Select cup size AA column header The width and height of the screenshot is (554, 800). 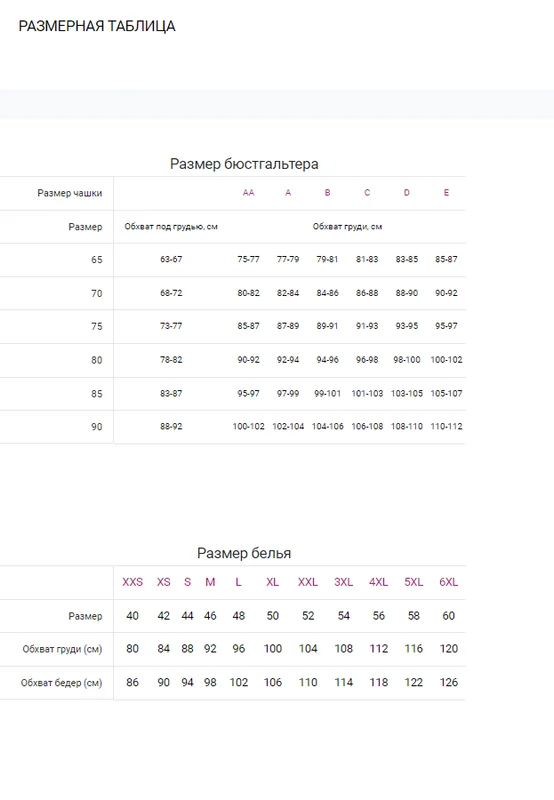click(248, 193)
